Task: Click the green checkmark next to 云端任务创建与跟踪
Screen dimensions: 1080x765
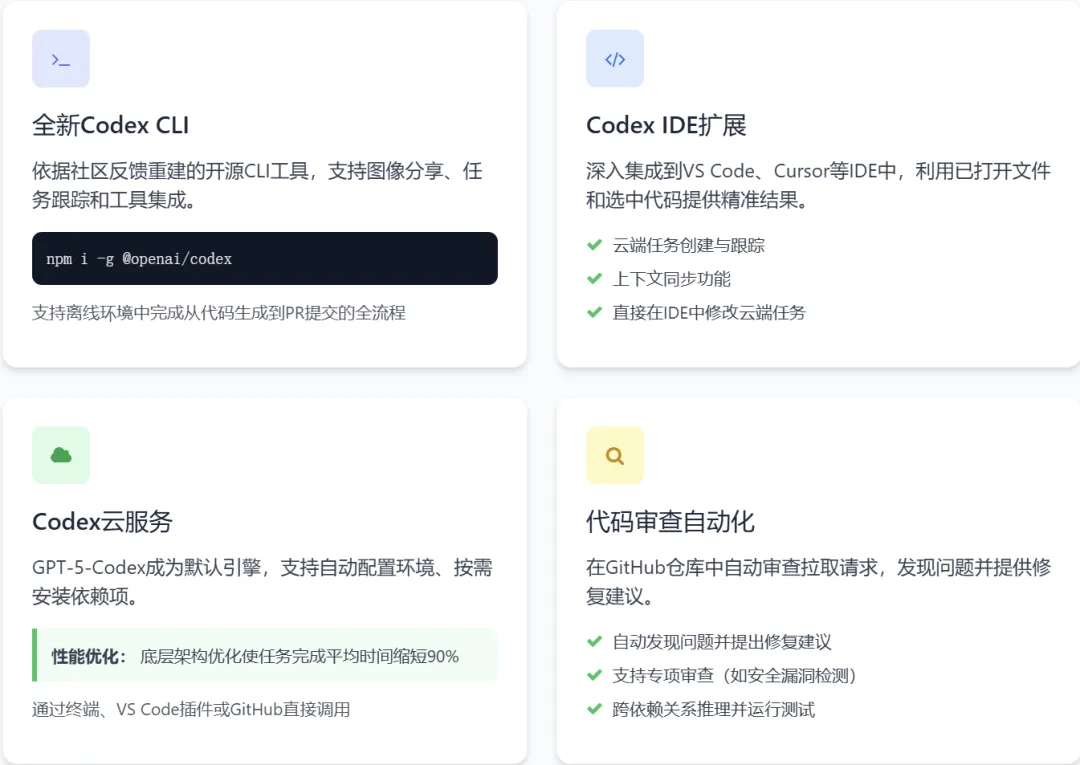Action: point(594,245)
